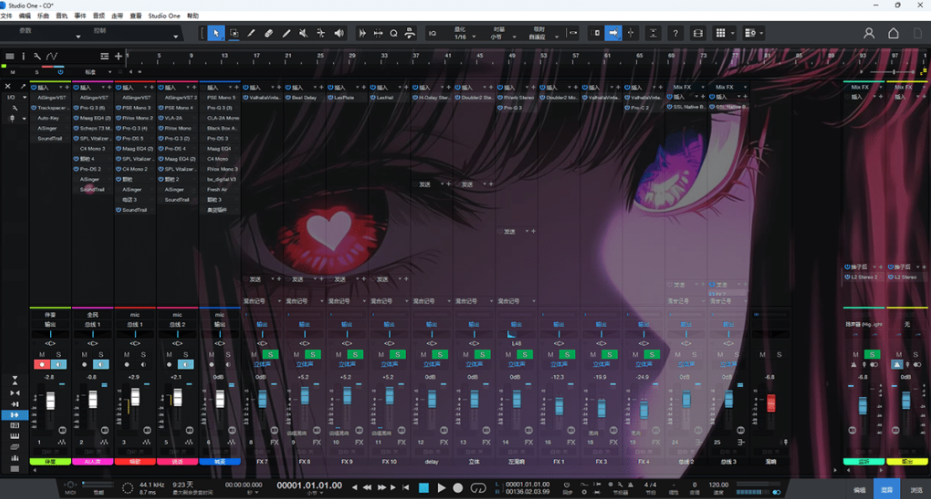
Task: Open the track list icon beside add button
Action: (104, 56)
